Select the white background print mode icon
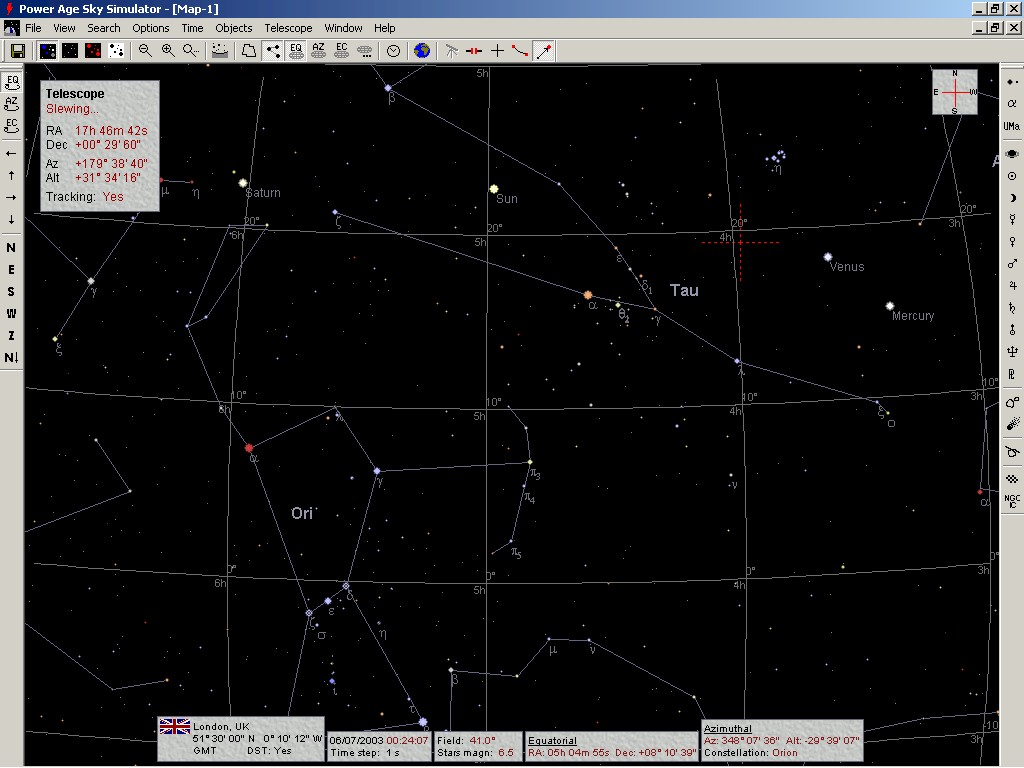 [116, 51]
